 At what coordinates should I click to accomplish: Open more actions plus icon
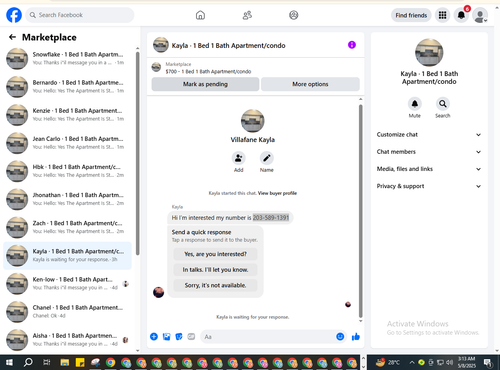[154, 337]
